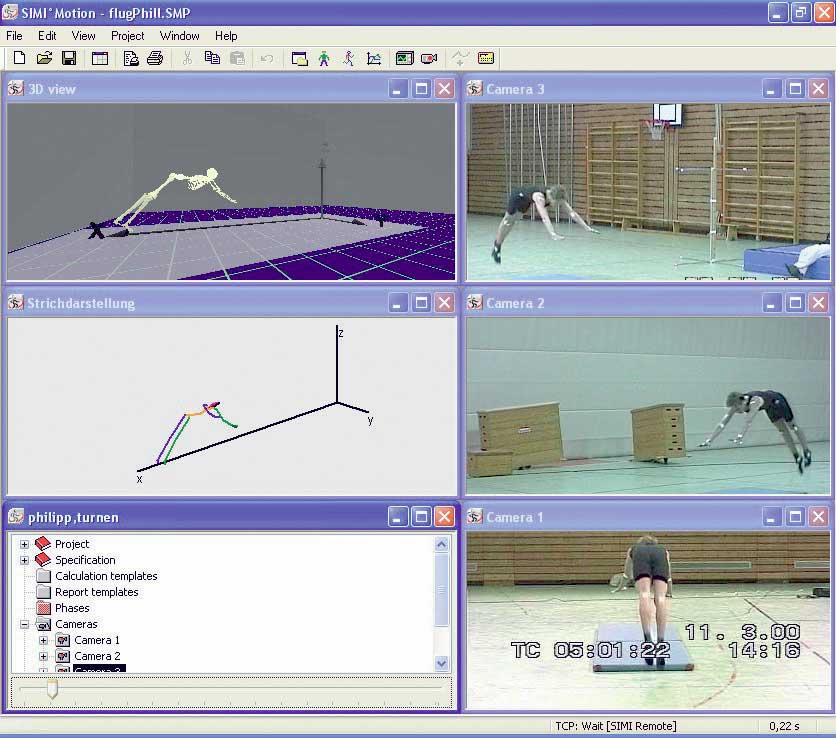The width and height of the screenshot is (836, 738).
Task: Click the Camera 3 window title icon
Action: click(x=475, y=88)
